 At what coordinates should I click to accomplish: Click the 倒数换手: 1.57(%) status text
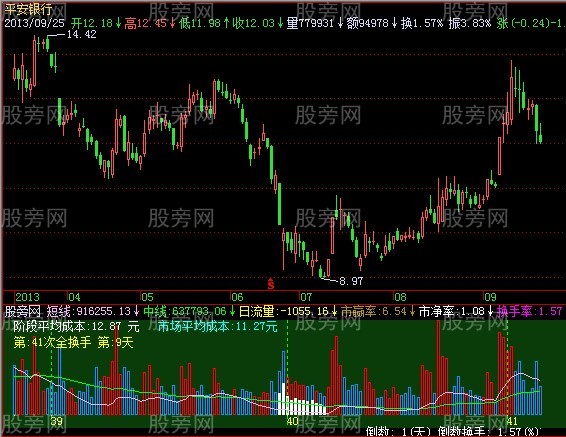click(490, 431)
